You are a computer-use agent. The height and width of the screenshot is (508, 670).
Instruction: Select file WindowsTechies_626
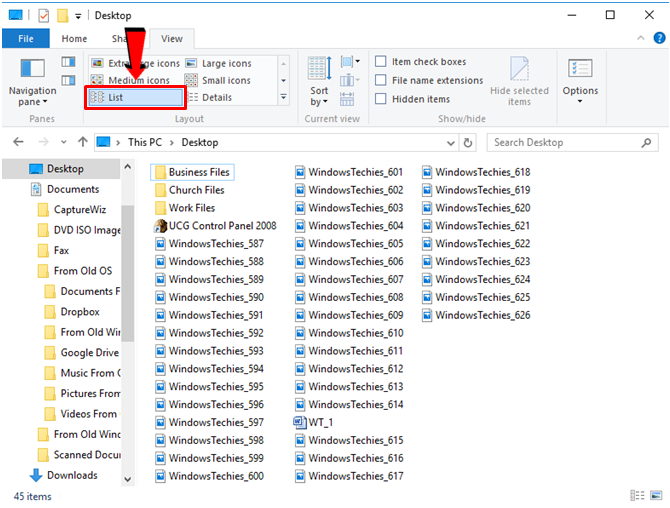click(476, 315)
